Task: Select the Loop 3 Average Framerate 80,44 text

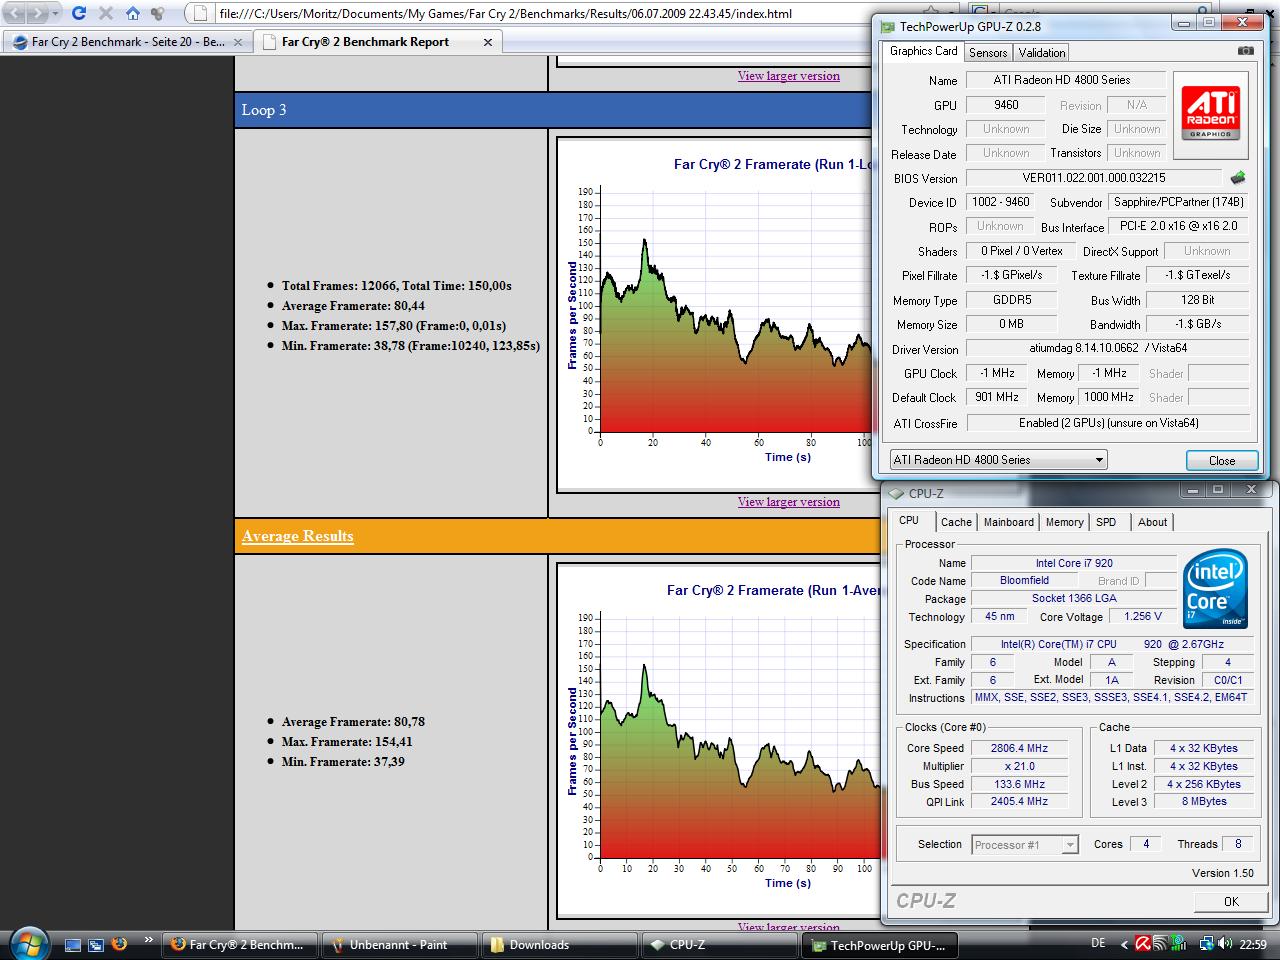Action: [353, 306]
